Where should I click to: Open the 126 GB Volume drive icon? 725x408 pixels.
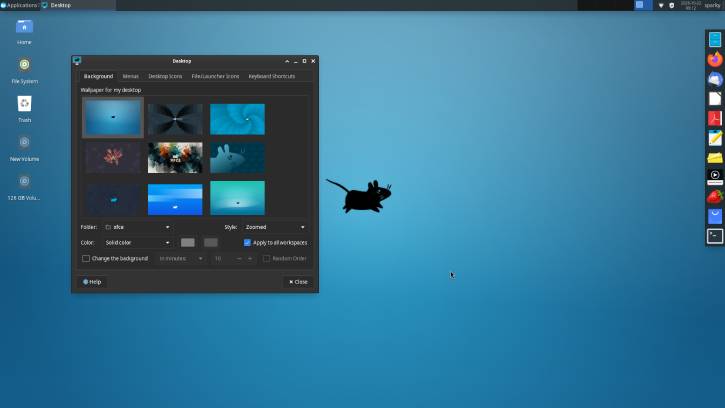point(24,181)
